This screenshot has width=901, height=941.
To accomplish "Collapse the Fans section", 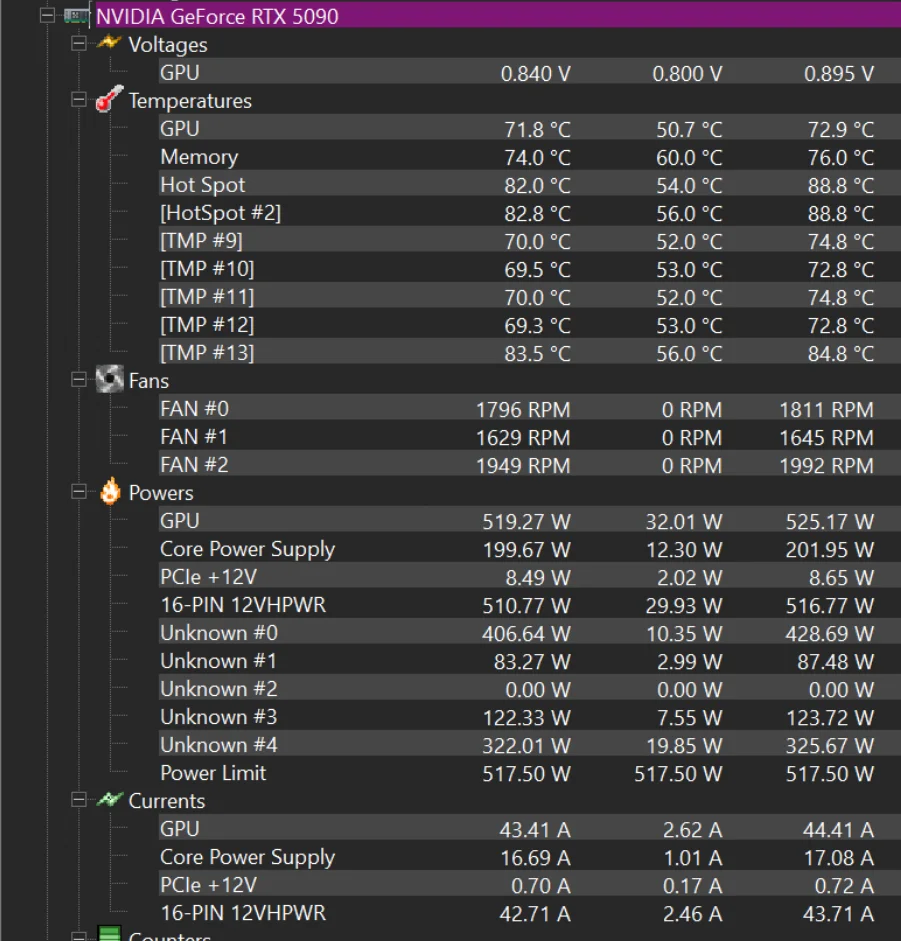I will point(78,379).
